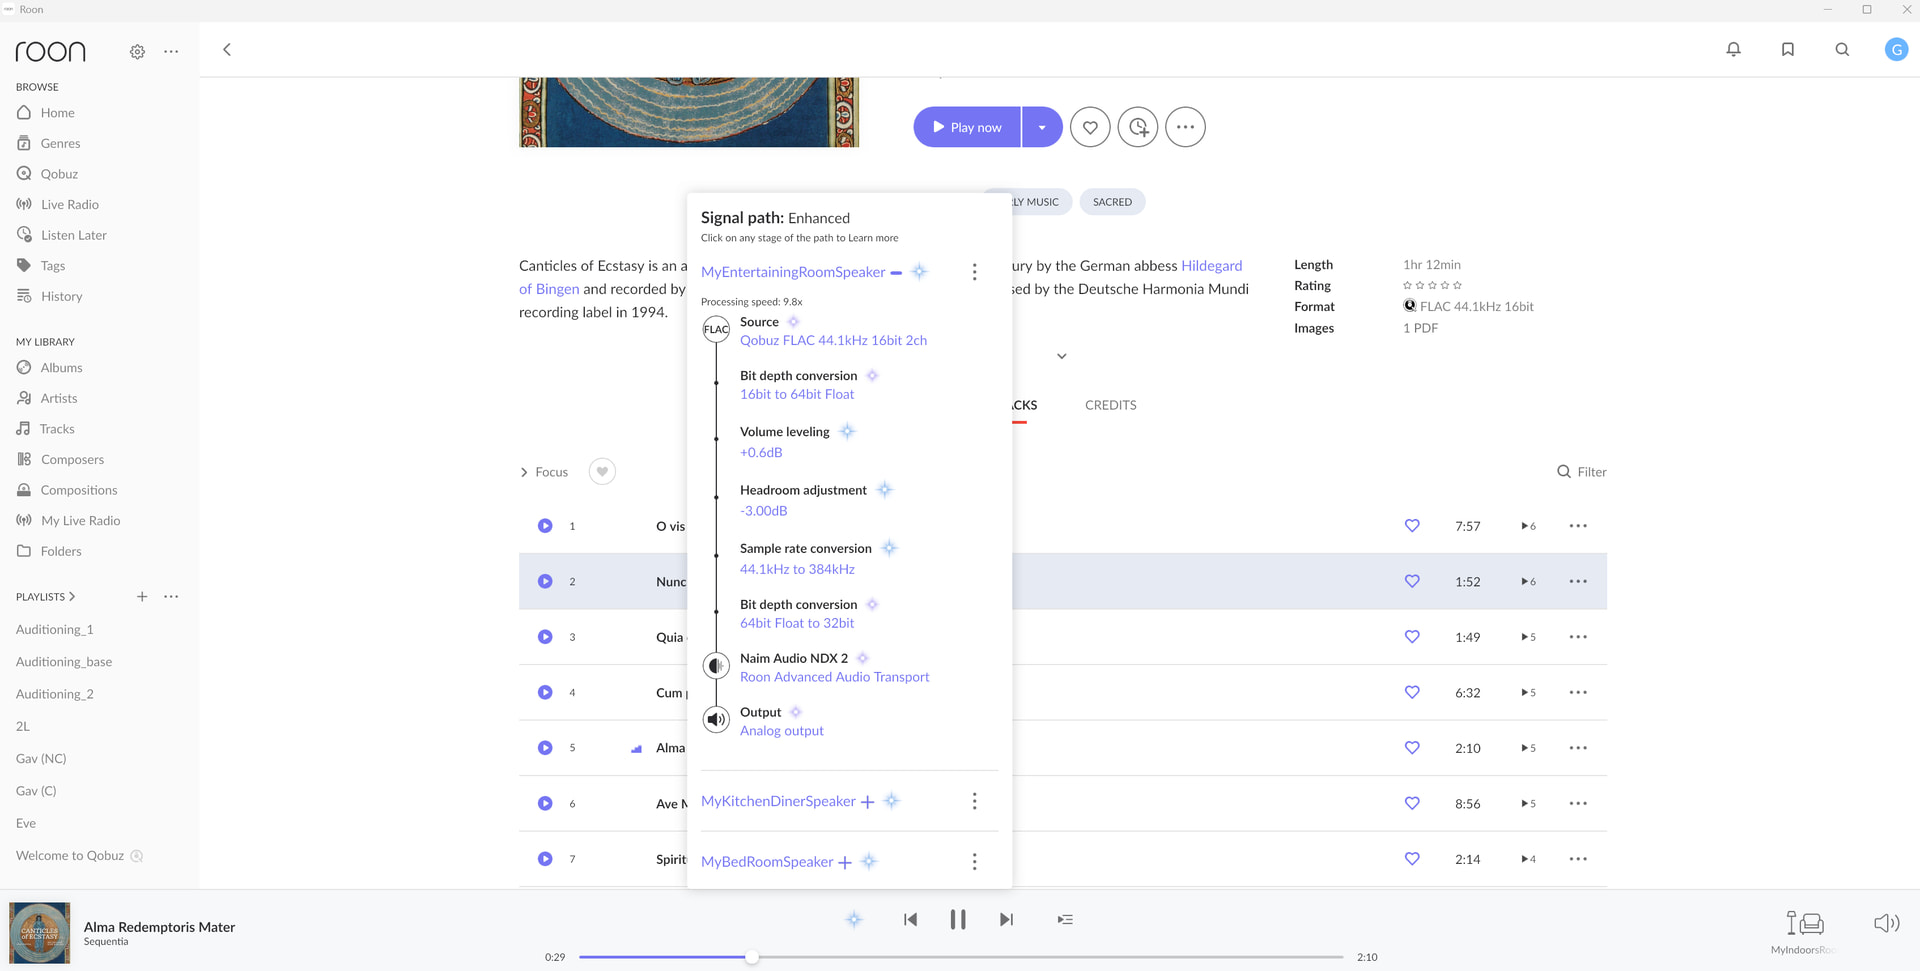The height and width of the screenshot is (971, 1920).
Task: Click the search magnifier icon
Action: 1841,49
